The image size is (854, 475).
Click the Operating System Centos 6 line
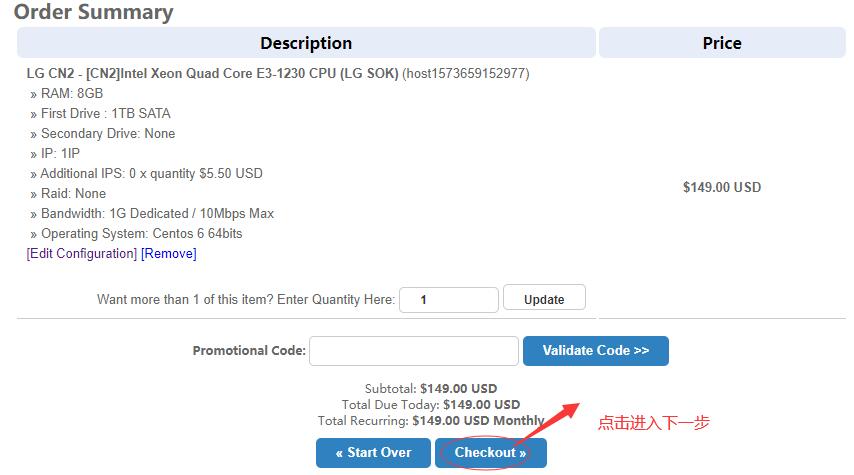136,234
